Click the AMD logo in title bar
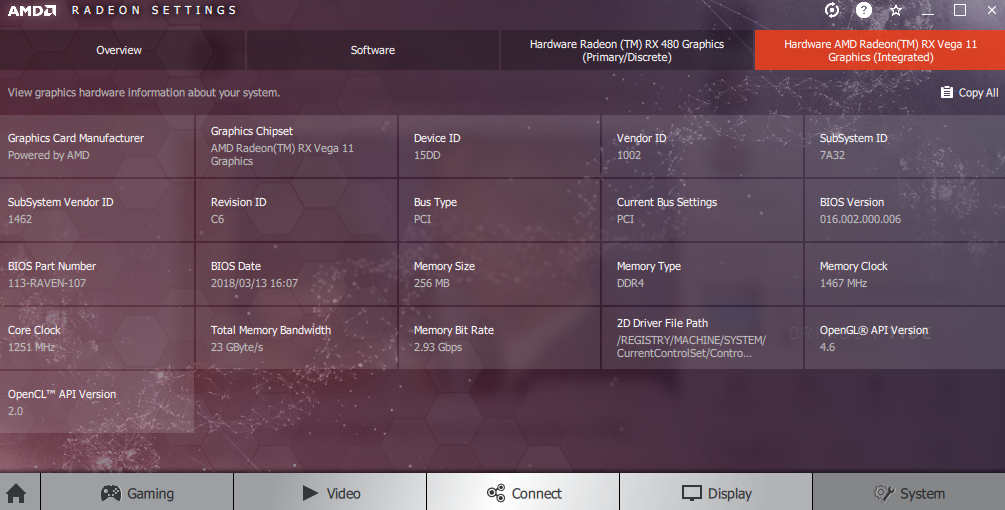 [32, 10]
